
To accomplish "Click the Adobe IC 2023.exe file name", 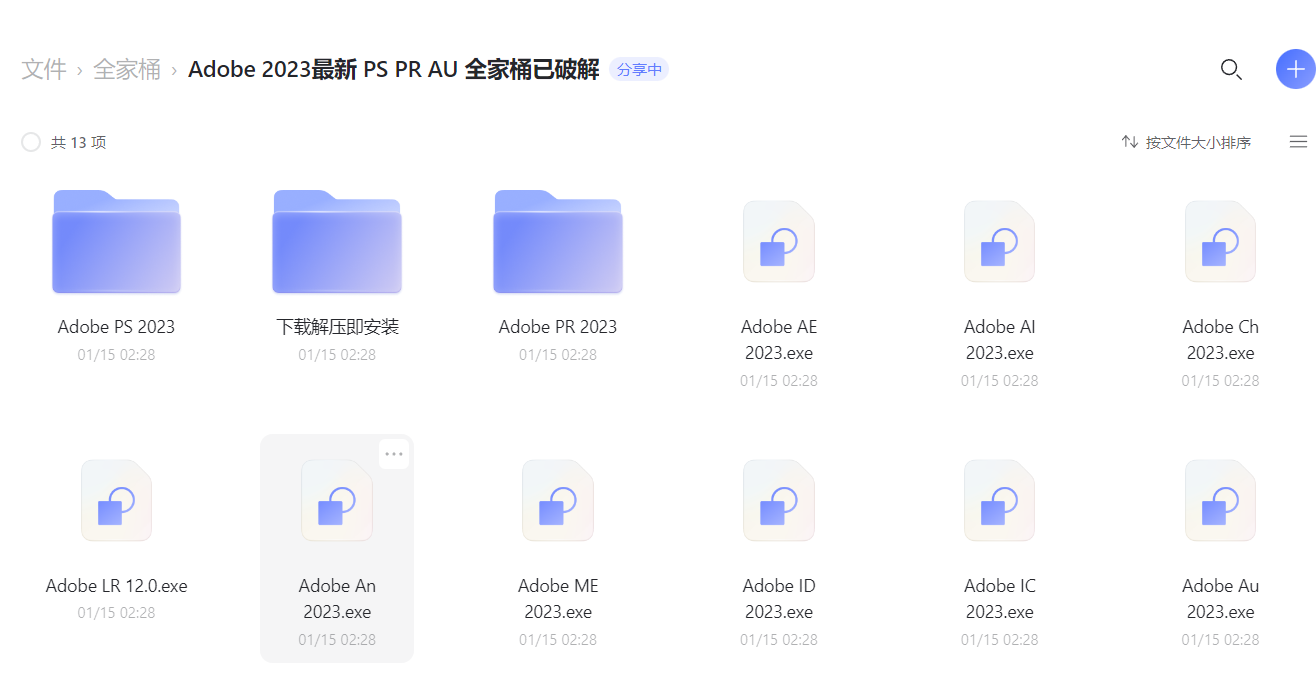I will tap(1000, 599).
